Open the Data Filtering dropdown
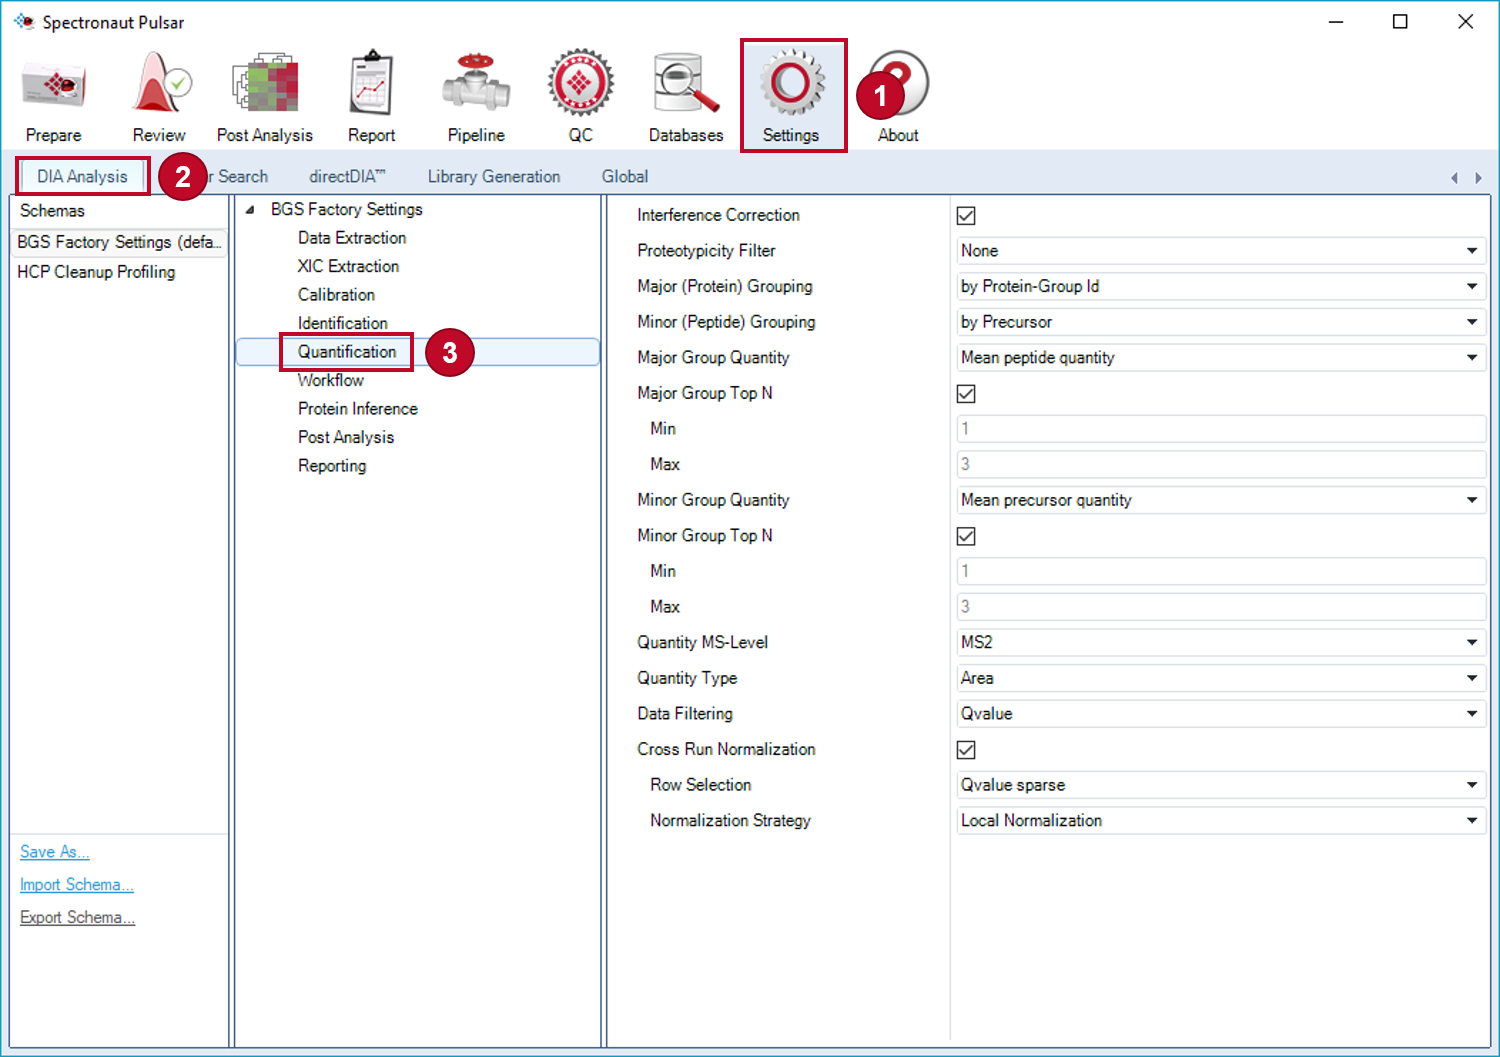1500x1057 pixels. (x=1221, y=713)
